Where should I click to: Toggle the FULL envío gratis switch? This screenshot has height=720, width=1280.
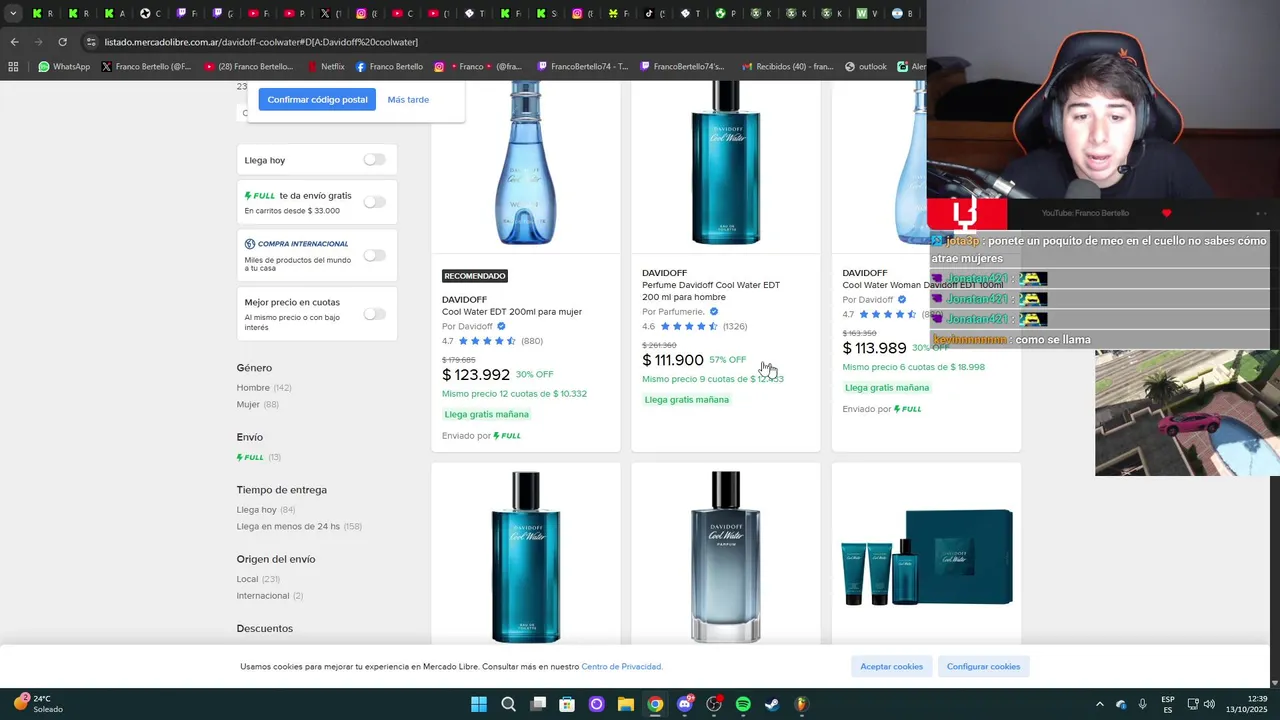coord(374,202)
